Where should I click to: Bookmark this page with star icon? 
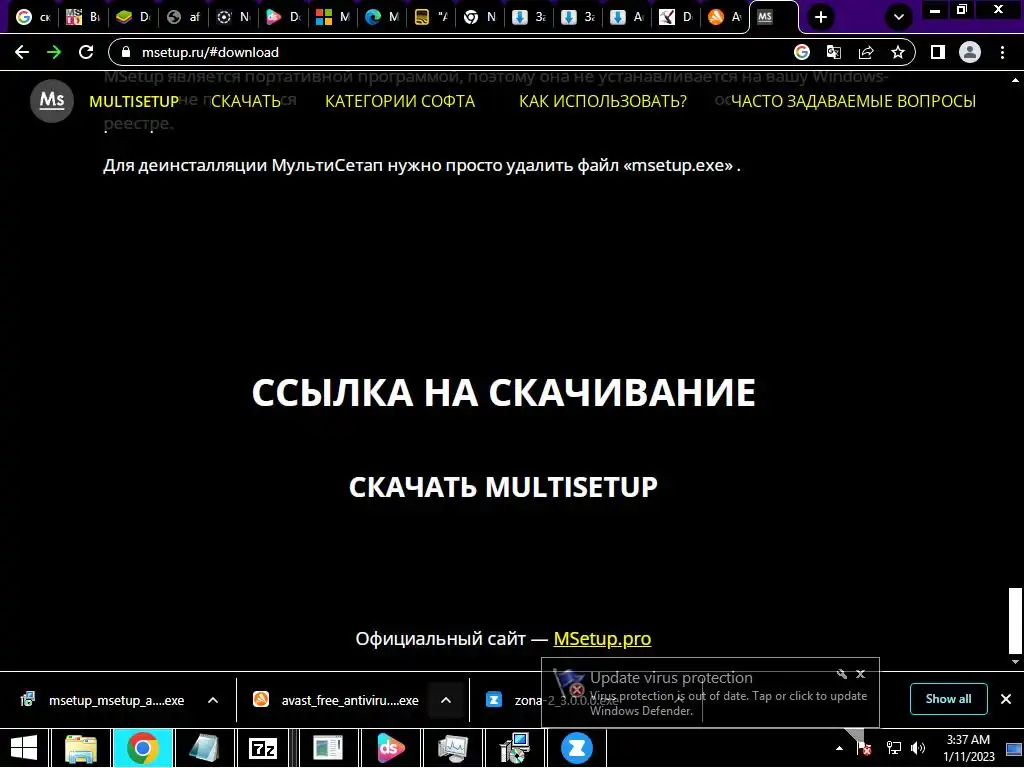[898, 52]
